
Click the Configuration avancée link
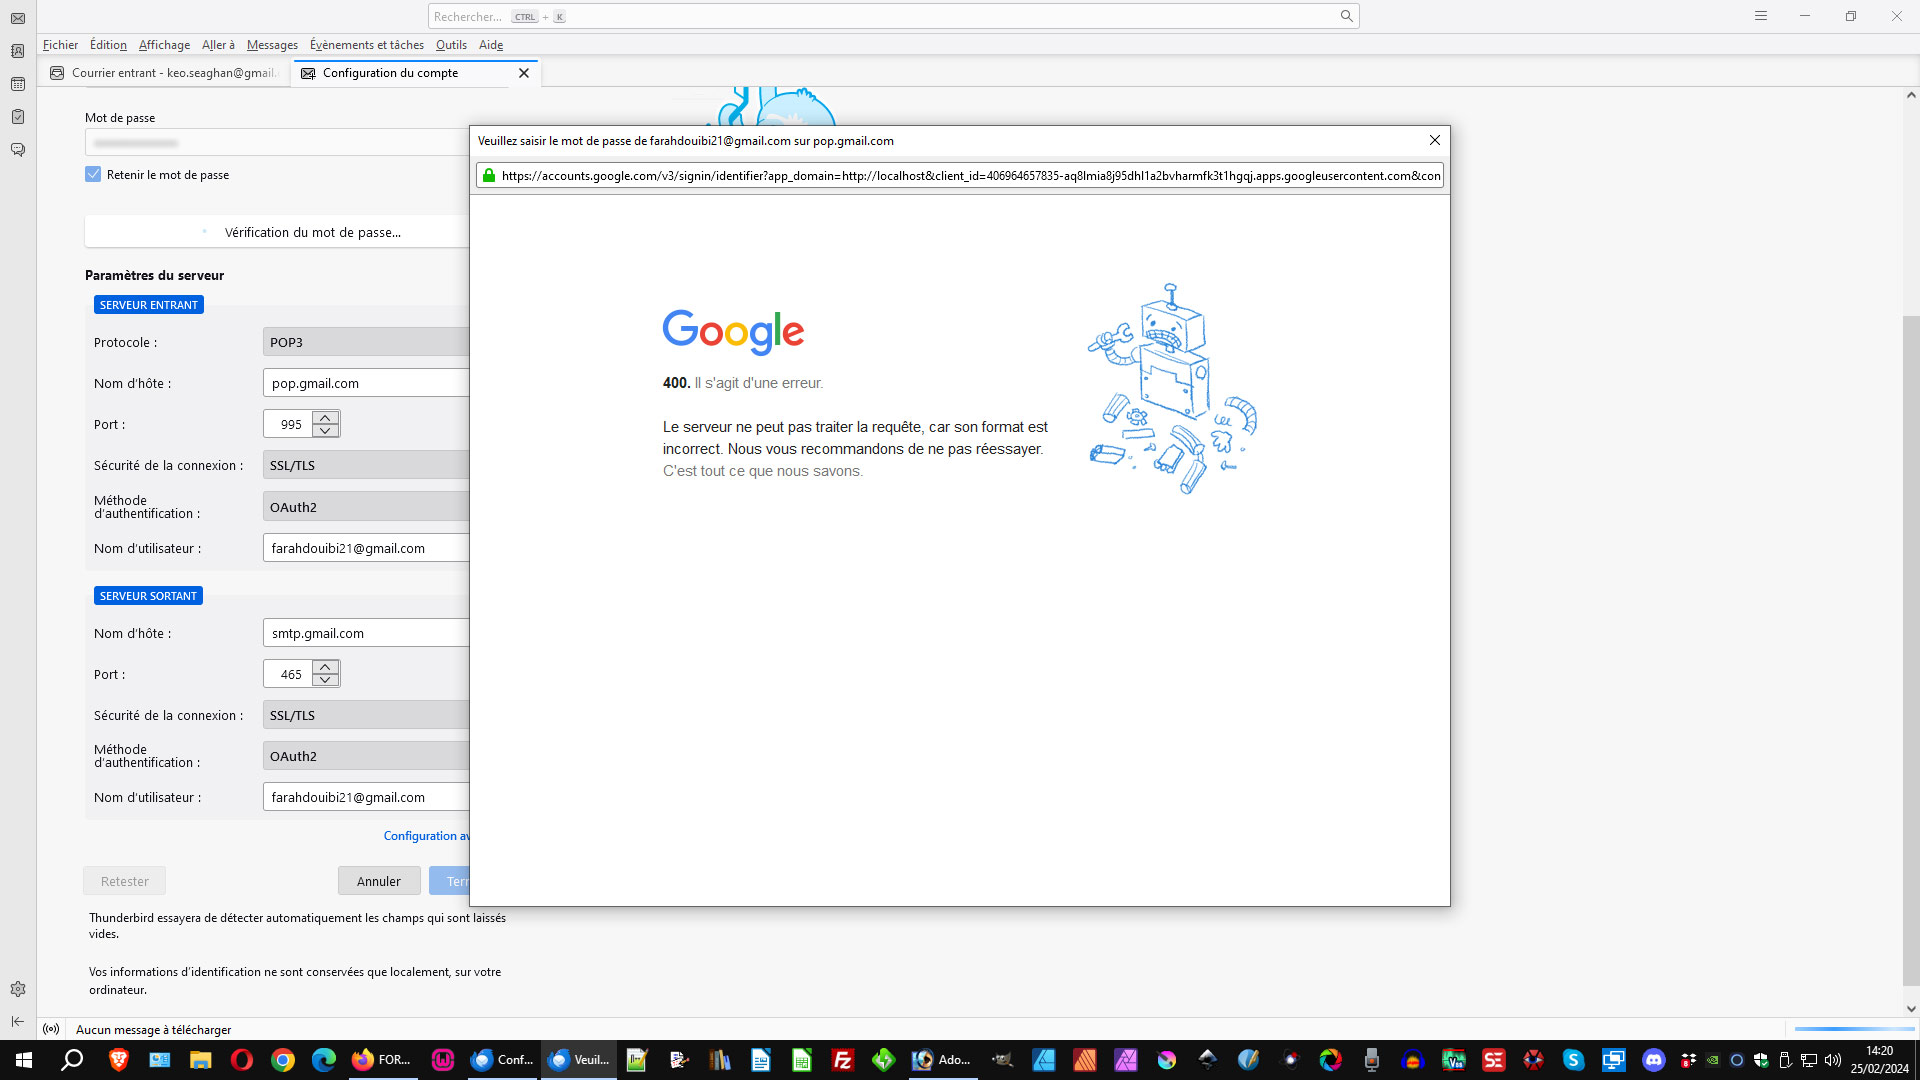[426, 836]
